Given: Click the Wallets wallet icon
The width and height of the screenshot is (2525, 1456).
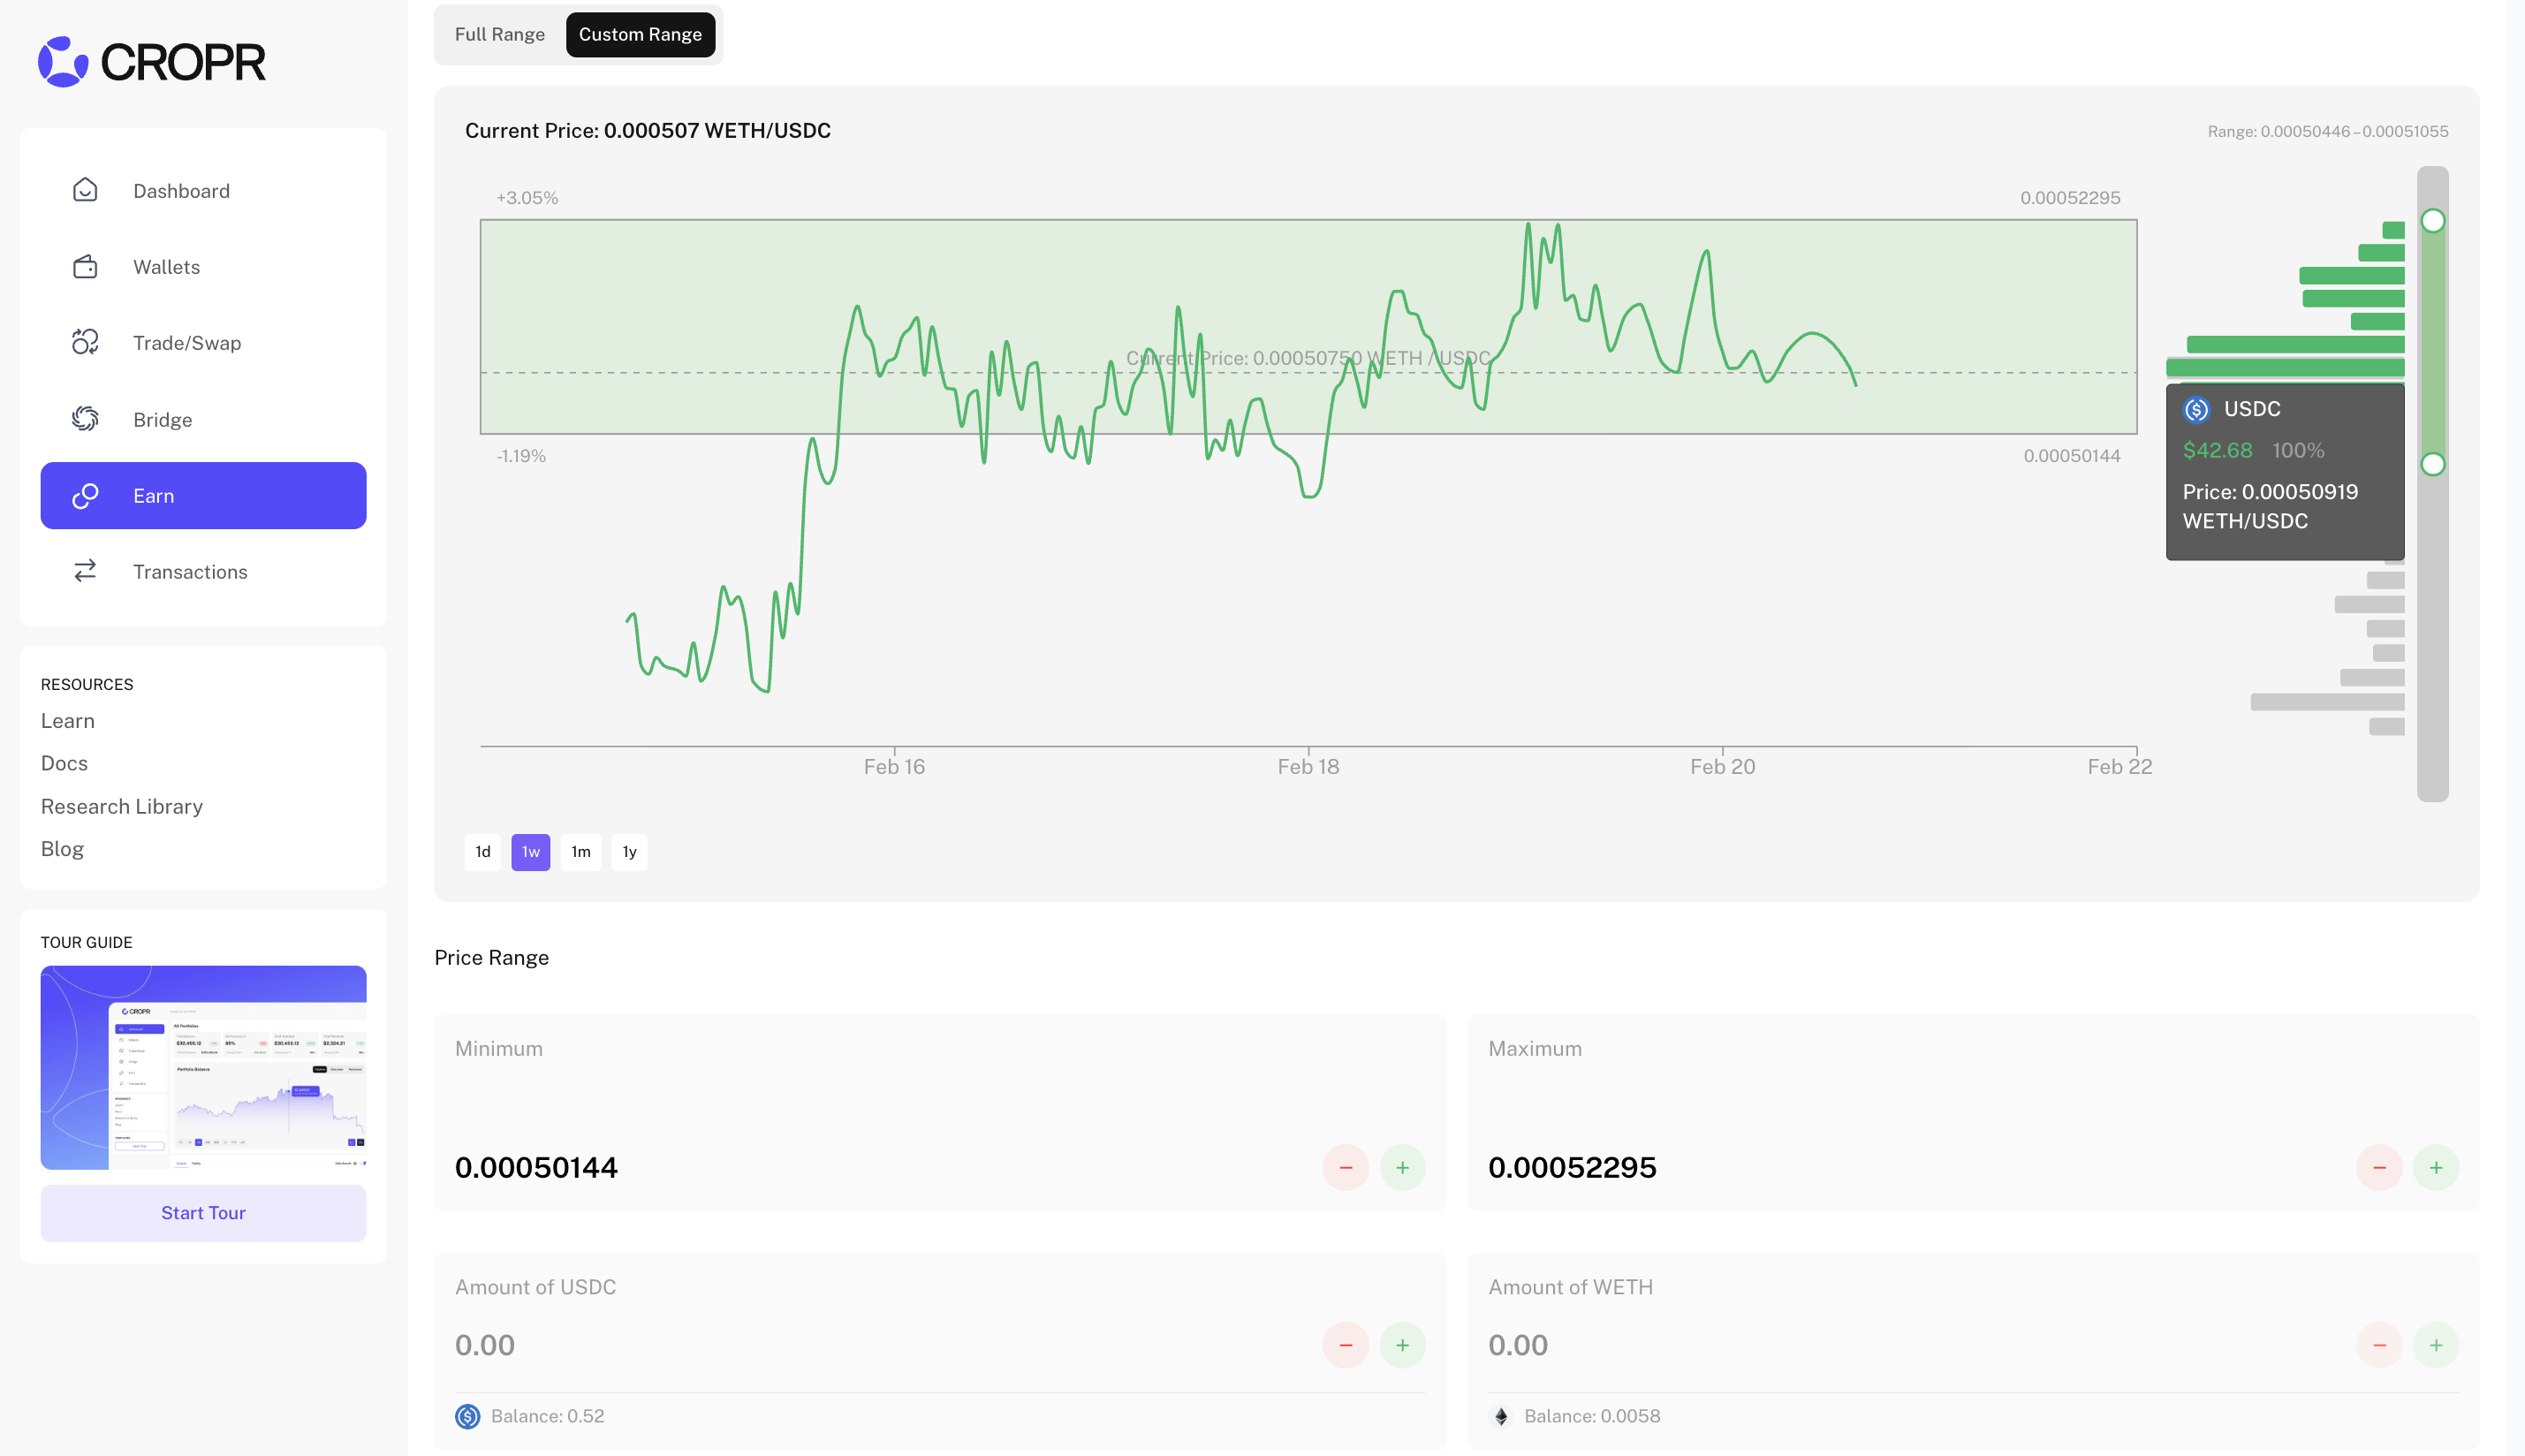Looking at the screenshot, I should (85, 266).
